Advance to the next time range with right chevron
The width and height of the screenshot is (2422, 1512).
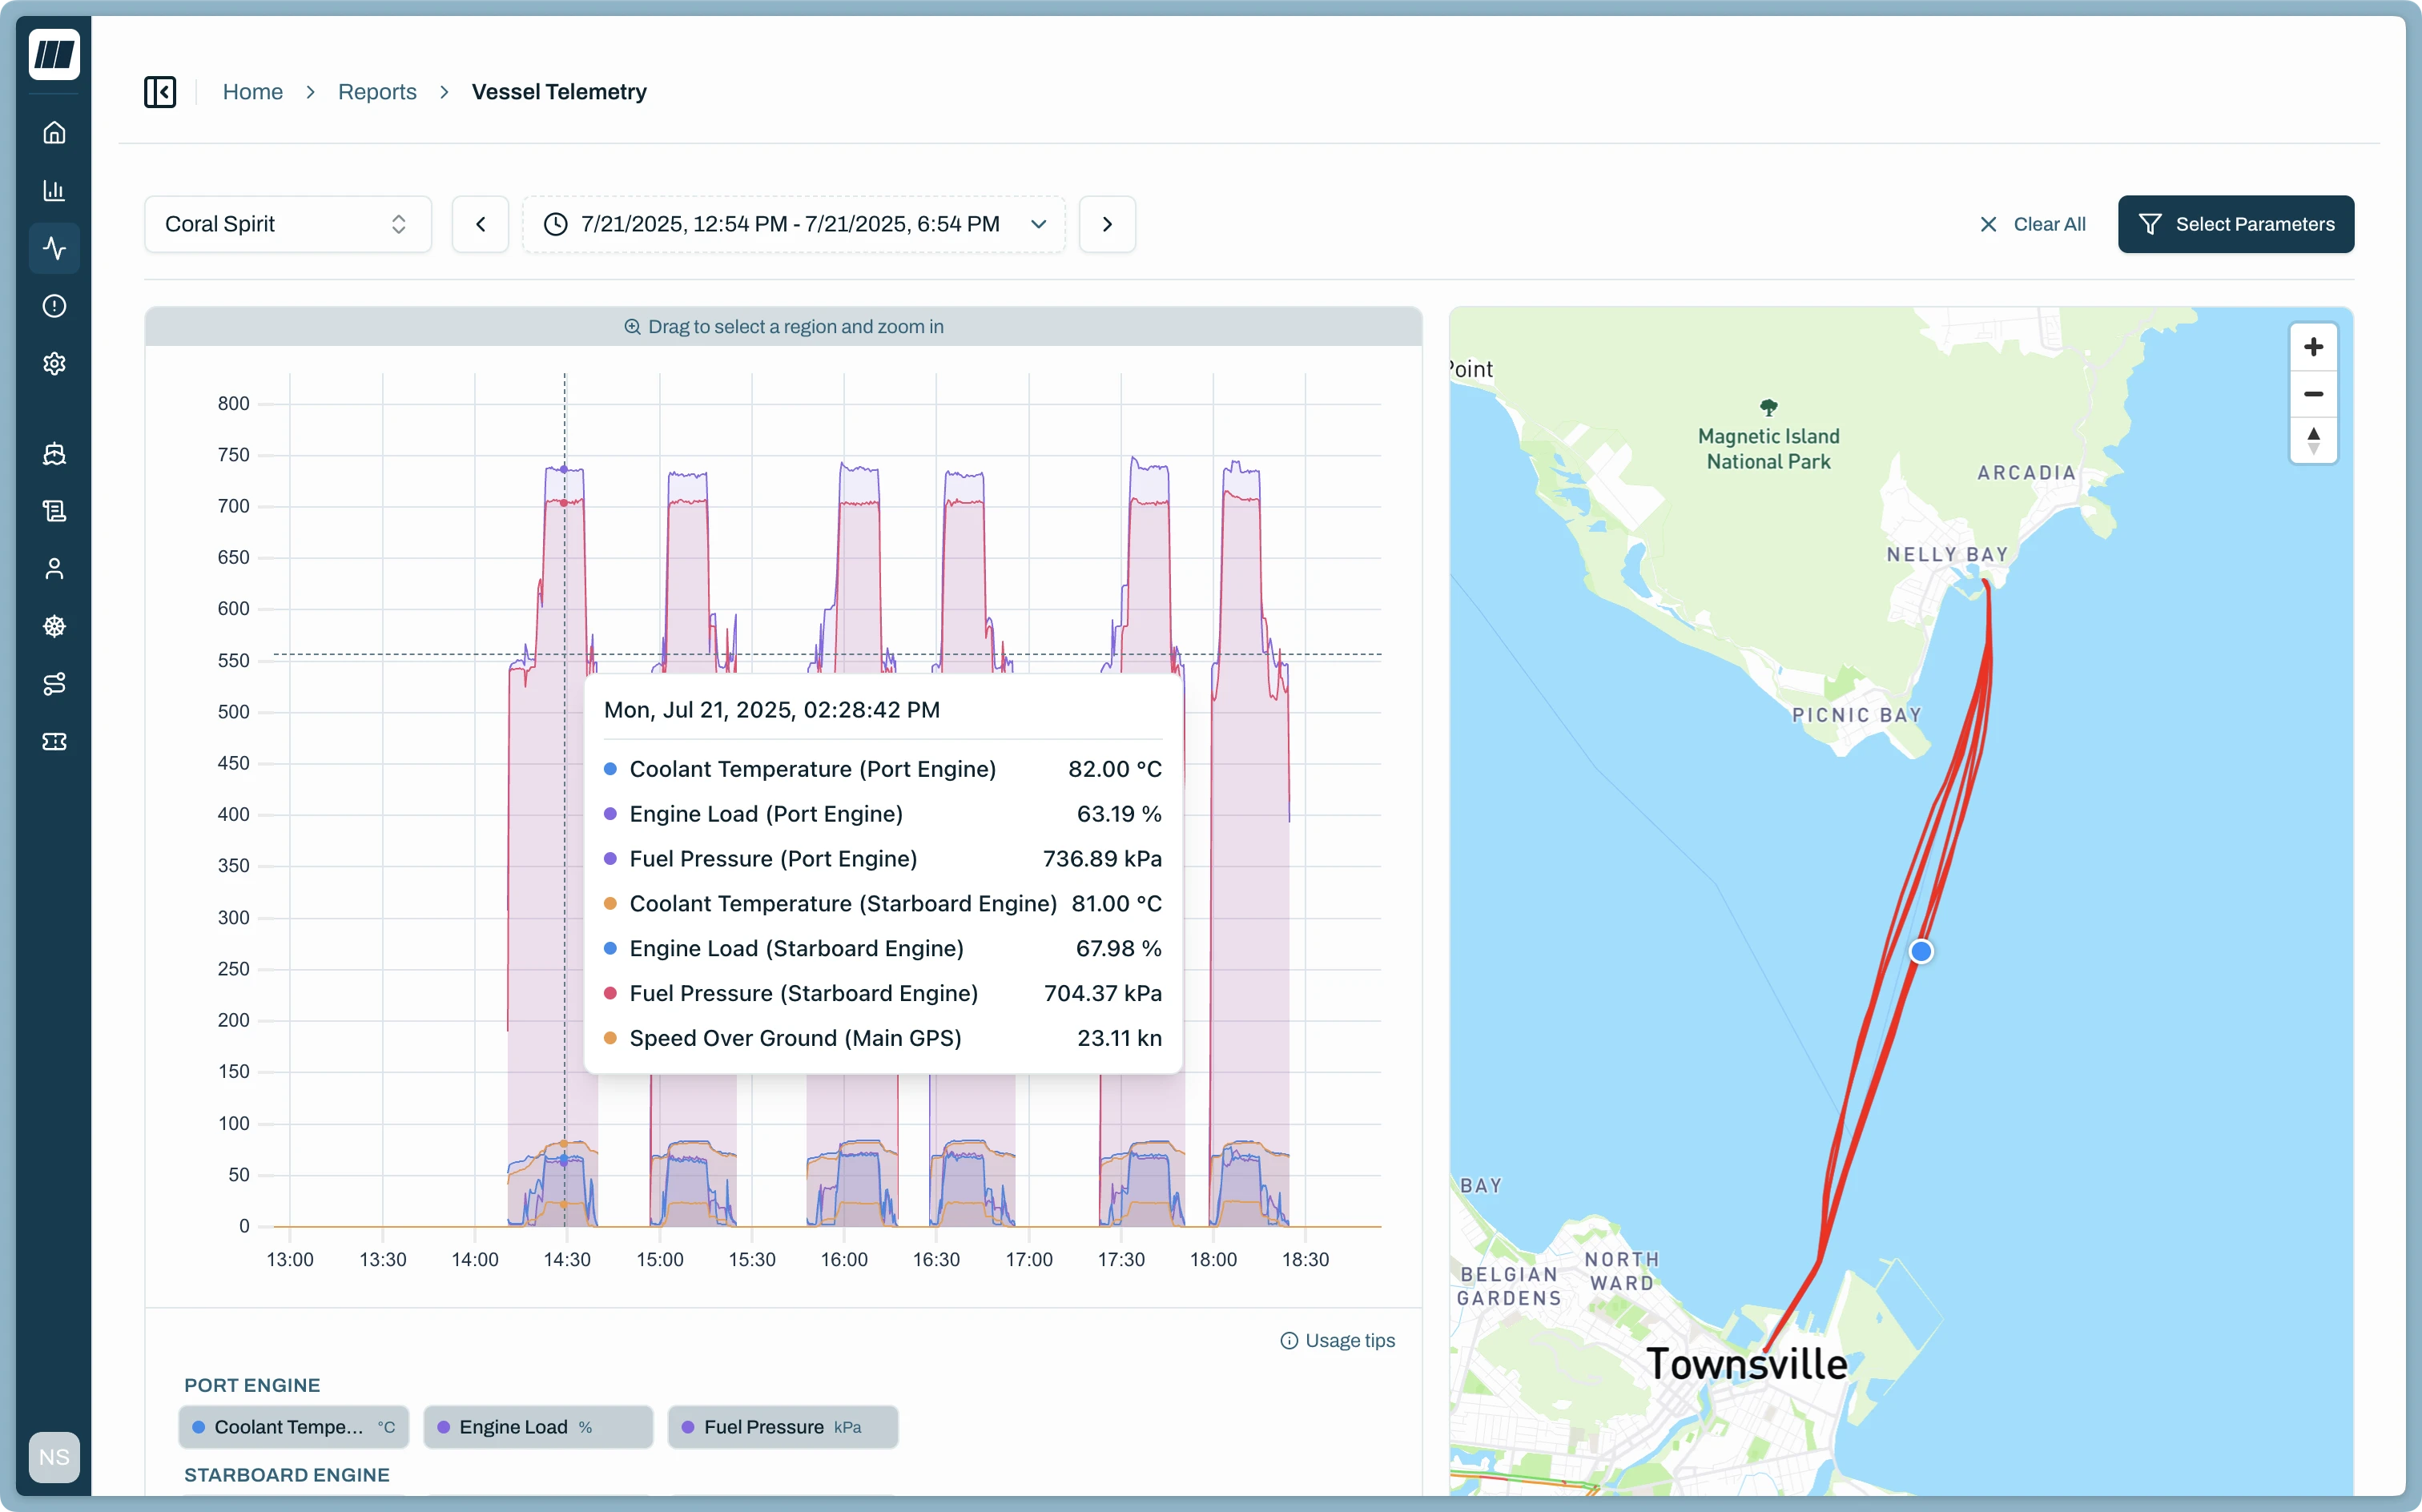click(1106, 223)
